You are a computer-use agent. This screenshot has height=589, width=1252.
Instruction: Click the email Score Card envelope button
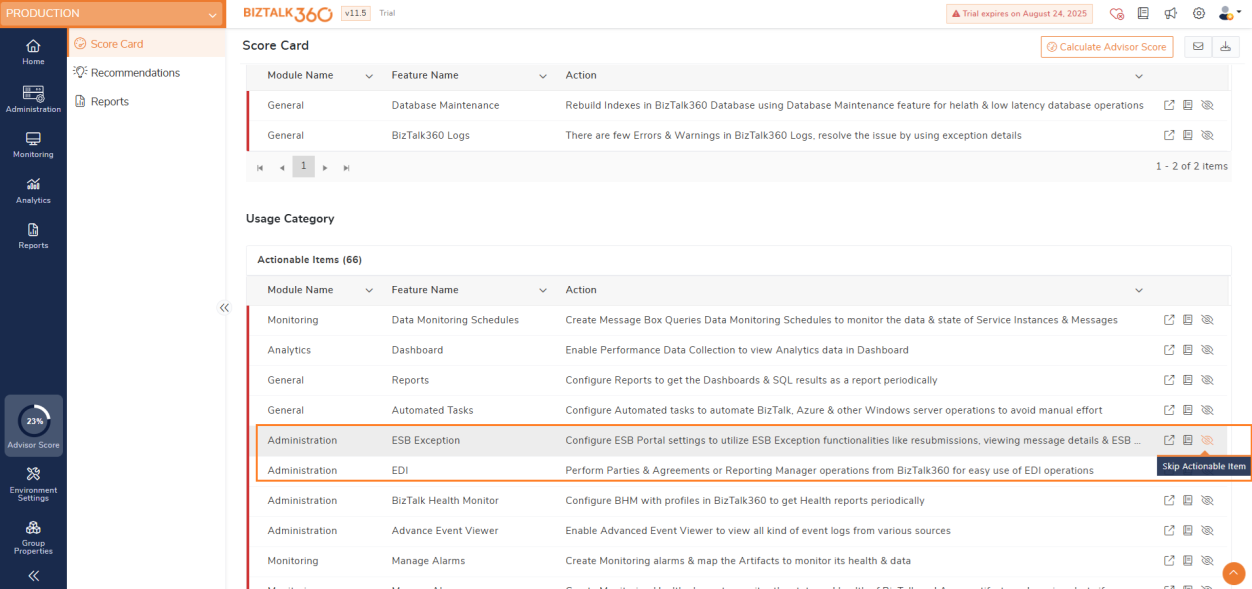click(x=1197, y=47)
